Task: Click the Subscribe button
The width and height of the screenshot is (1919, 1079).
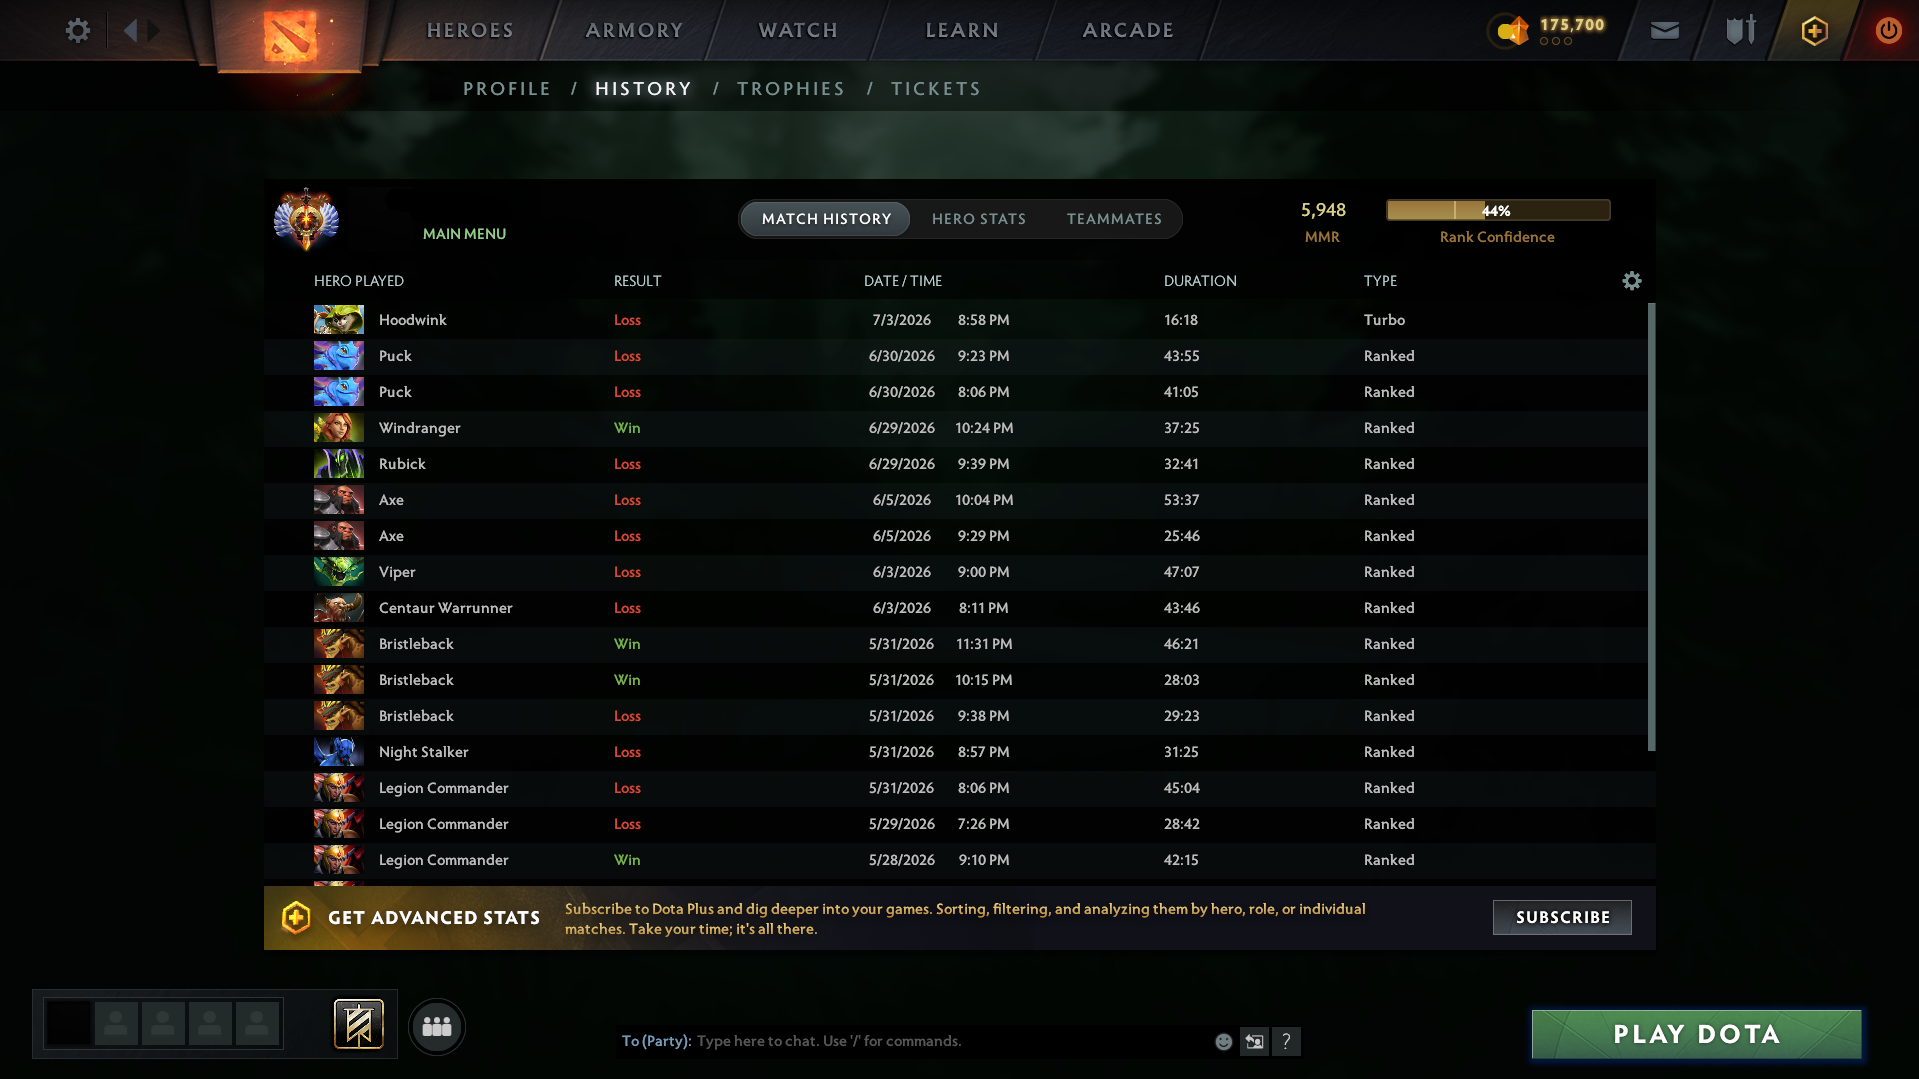Action: tap(1562, 918)
